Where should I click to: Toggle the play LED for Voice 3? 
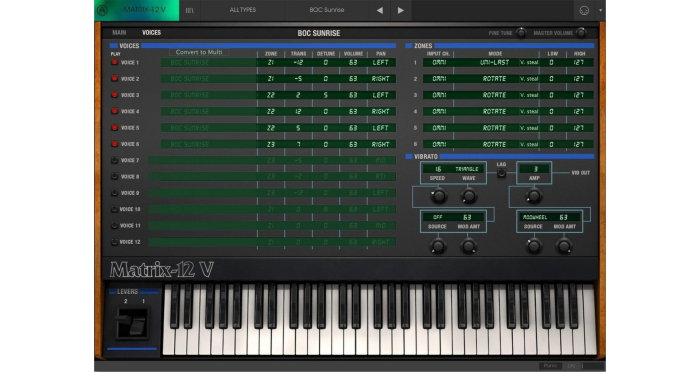click(x=115, y=95)
